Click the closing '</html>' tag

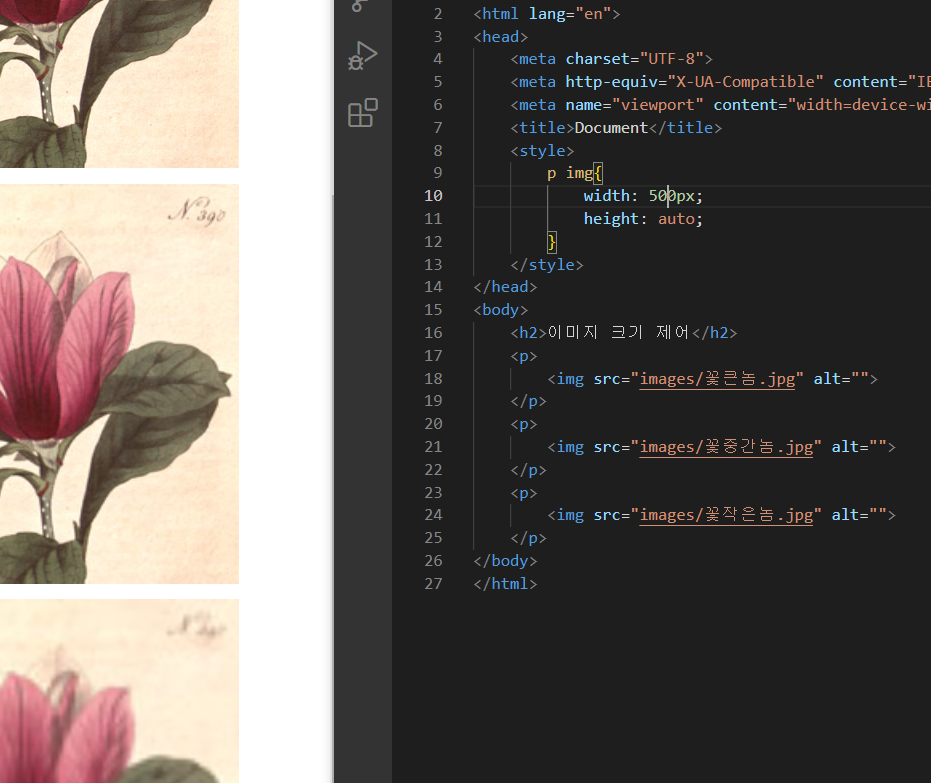click(505, 584)
